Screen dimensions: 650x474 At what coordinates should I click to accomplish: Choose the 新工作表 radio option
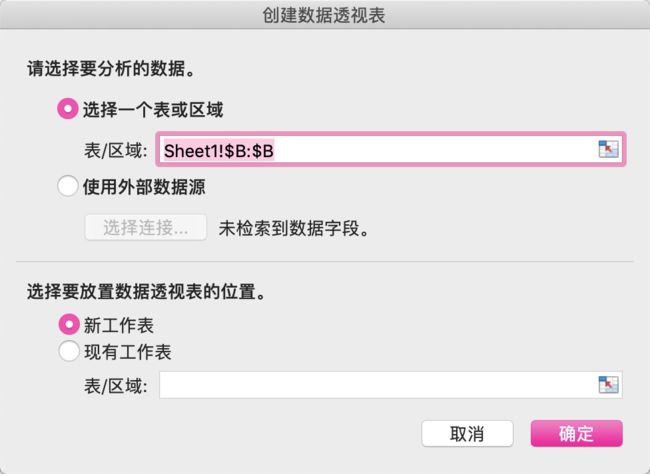click(x=68, y=324)
